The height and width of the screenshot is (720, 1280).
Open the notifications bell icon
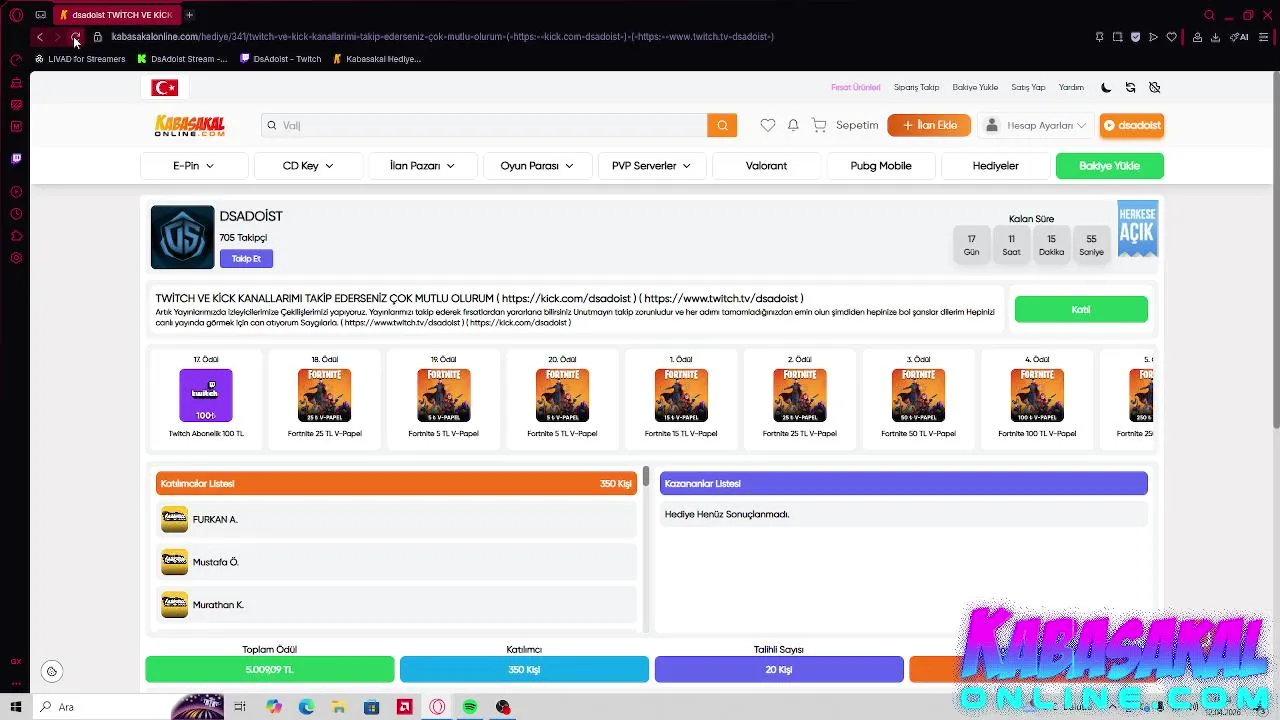(x=793, y=125)
